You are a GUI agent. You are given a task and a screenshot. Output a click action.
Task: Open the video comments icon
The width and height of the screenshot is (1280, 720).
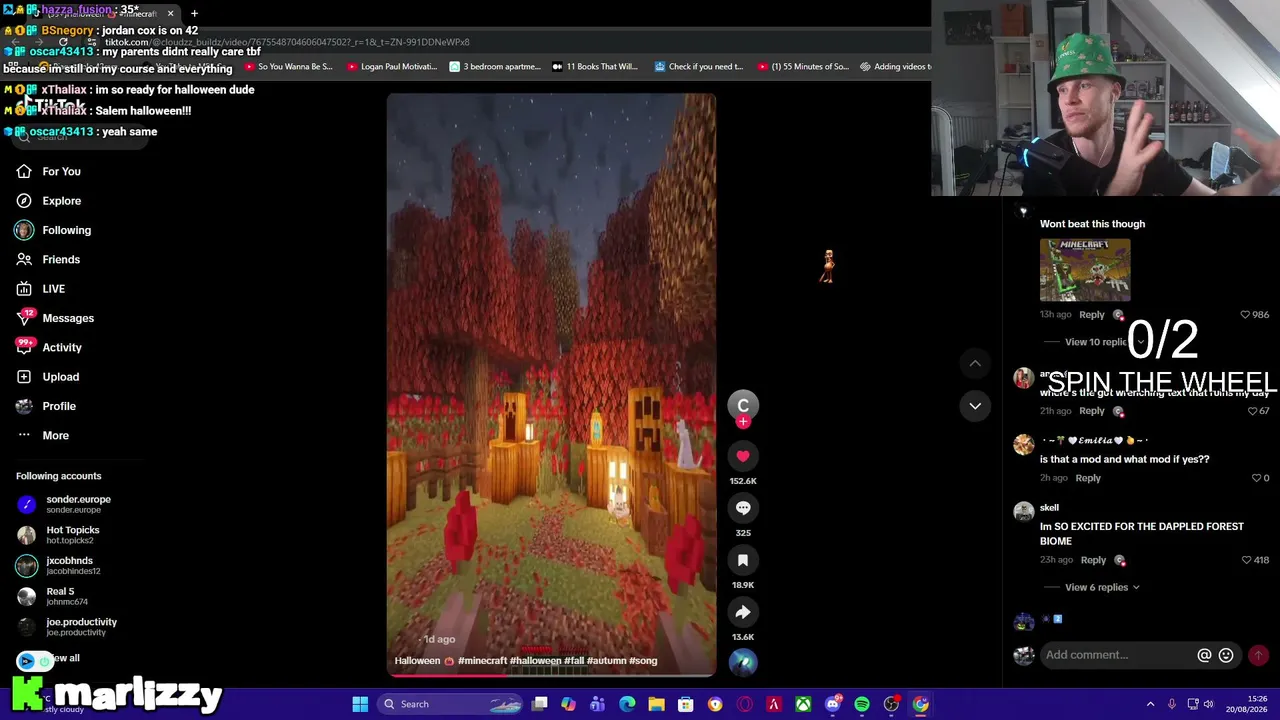coord(743,508)
